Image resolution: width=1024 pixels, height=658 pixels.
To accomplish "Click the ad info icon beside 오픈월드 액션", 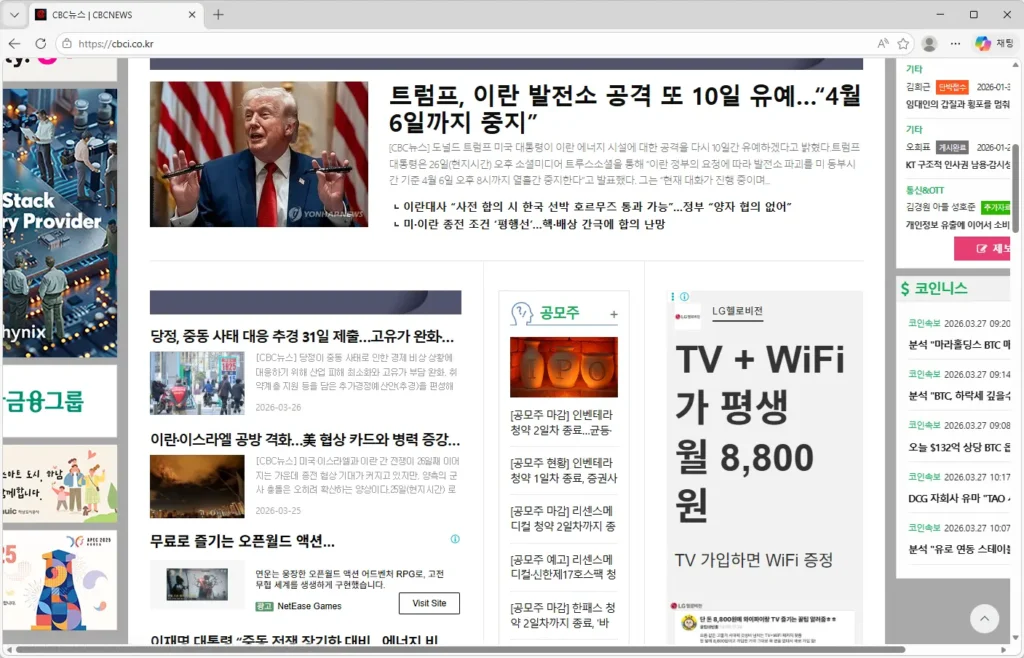I will click(x=455, y=539).
